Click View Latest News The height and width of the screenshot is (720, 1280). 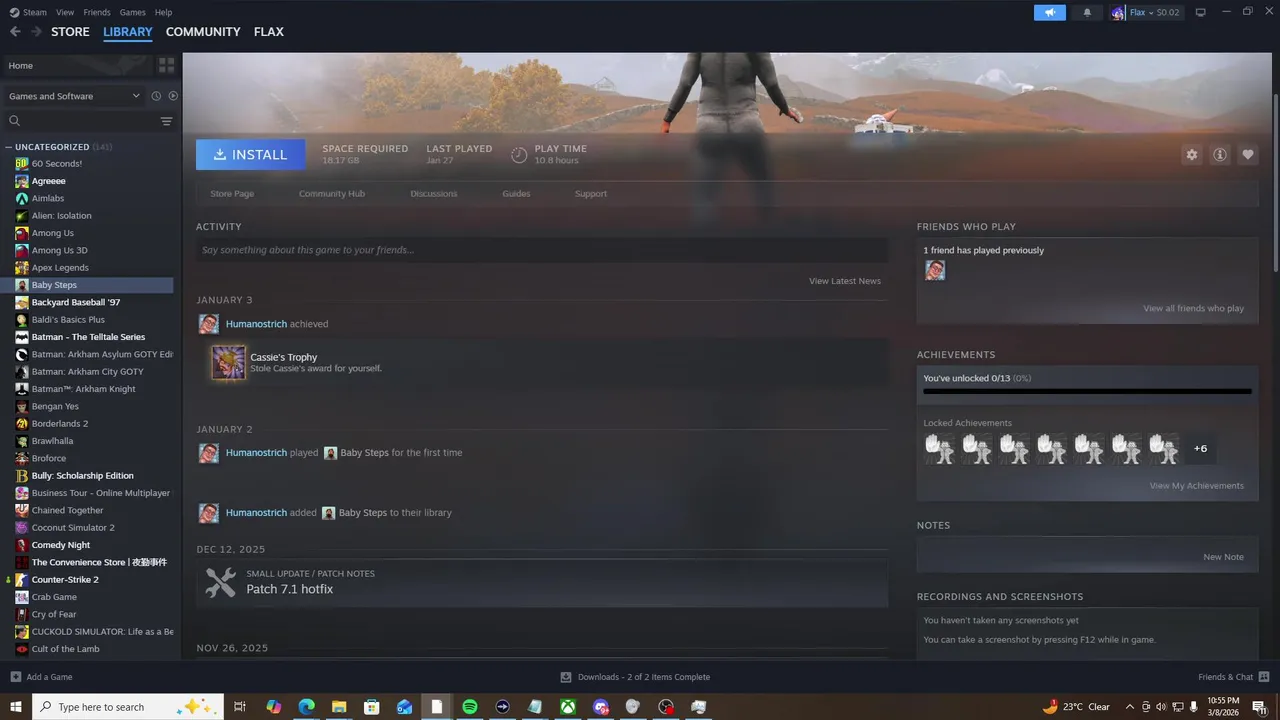[845, 281]
